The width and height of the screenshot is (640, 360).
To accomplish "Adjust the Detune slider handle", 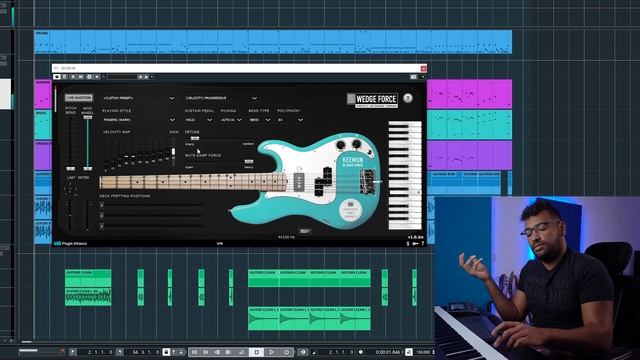I will point(195,138).
